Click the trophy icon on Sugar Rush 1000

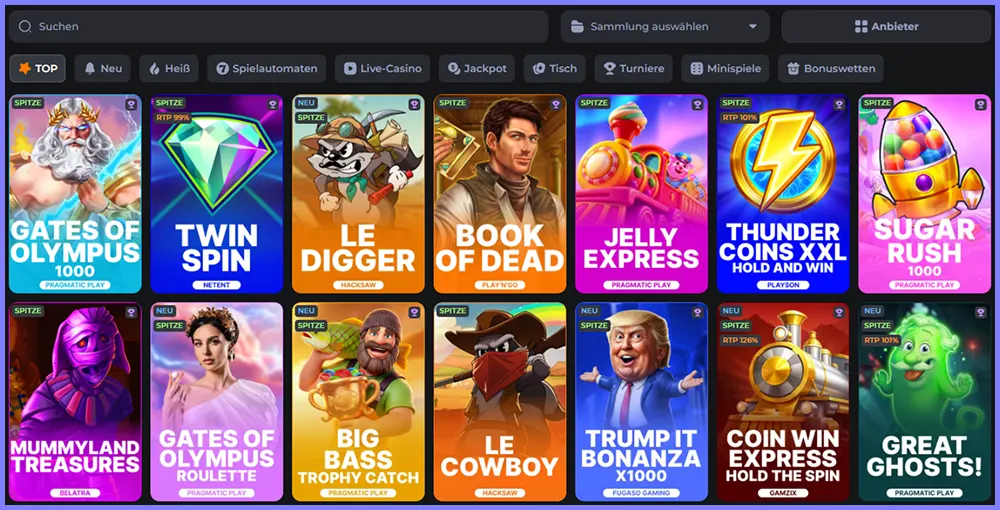[981, 104]
